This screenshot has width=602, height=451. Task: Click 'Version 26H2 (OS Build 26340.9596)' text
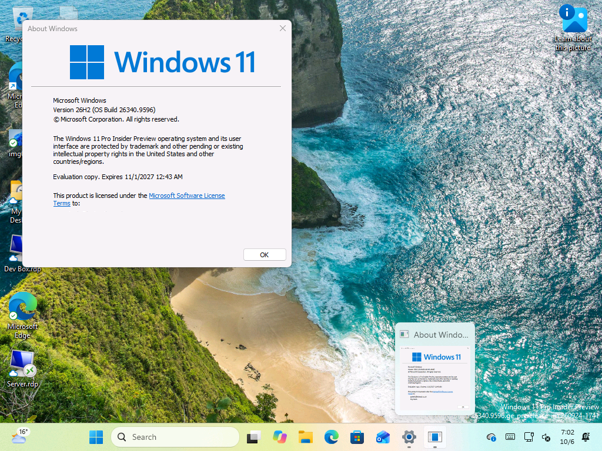(x=104, y=110)
